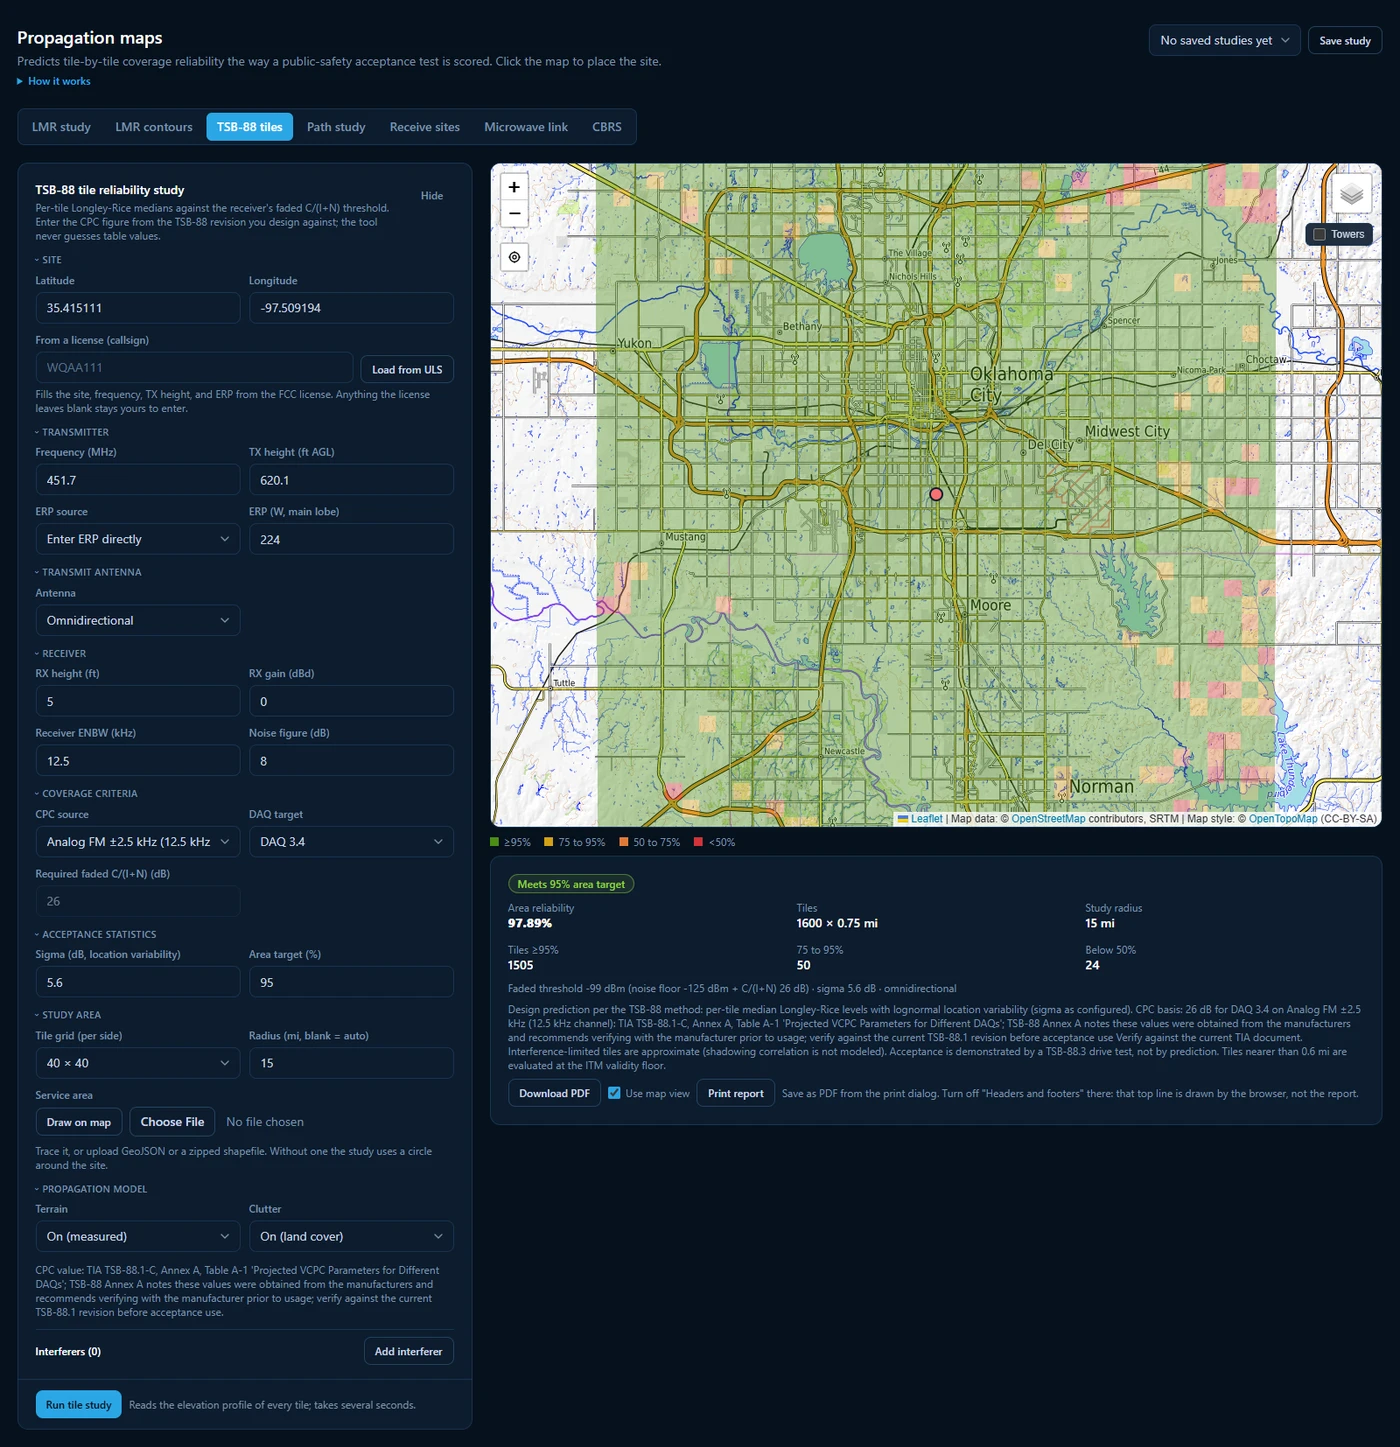The height and width of the screenshot is (1447, 1400).
Task: Switch to the LMR study tab
Action: click(61, 127)
